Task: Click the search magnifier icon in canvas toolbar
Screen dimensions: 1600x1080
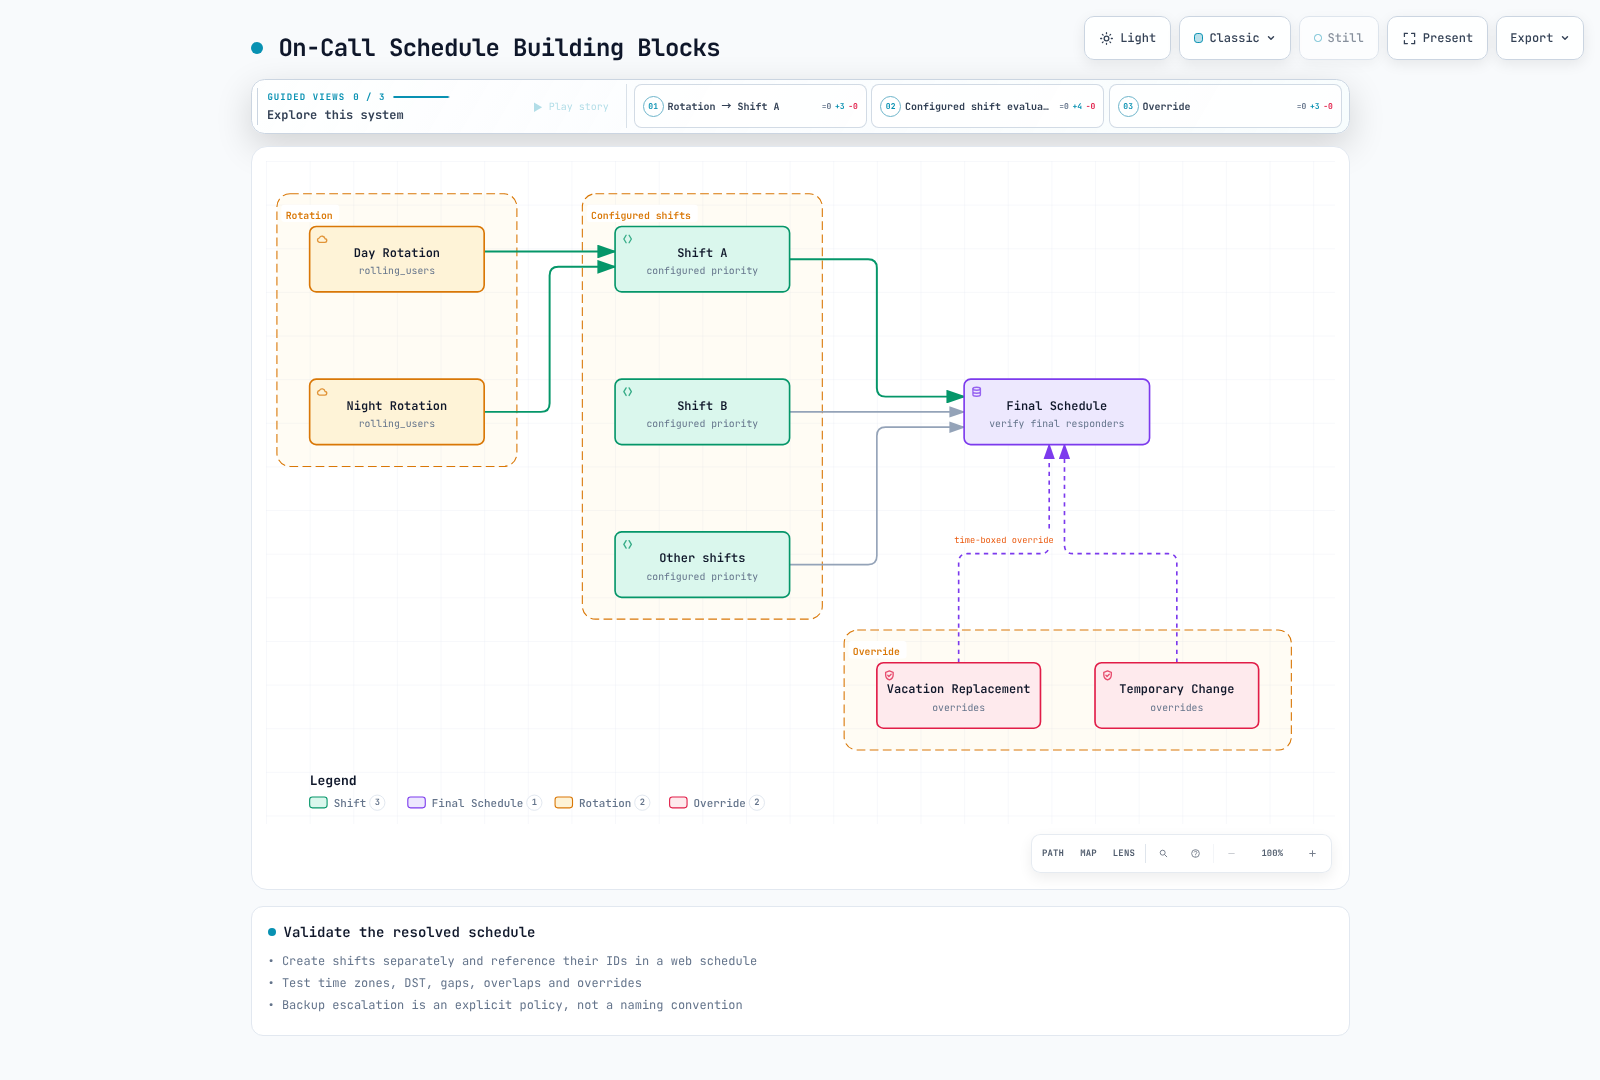Action: [x=1163, y=854]
